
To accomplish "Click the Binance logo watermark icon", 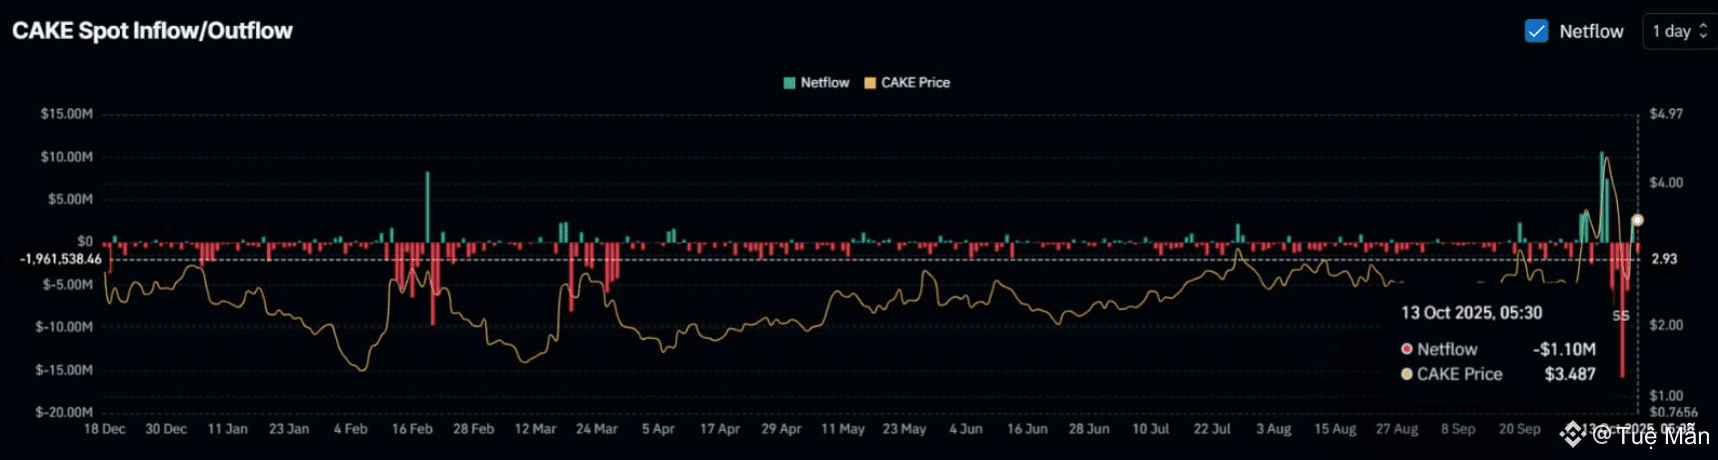I will pos(1572,433).
